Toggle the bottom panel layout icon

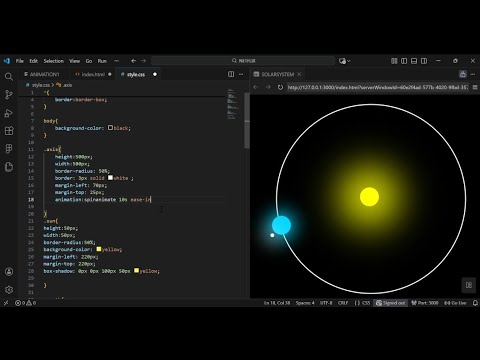[x=414, y=61]
